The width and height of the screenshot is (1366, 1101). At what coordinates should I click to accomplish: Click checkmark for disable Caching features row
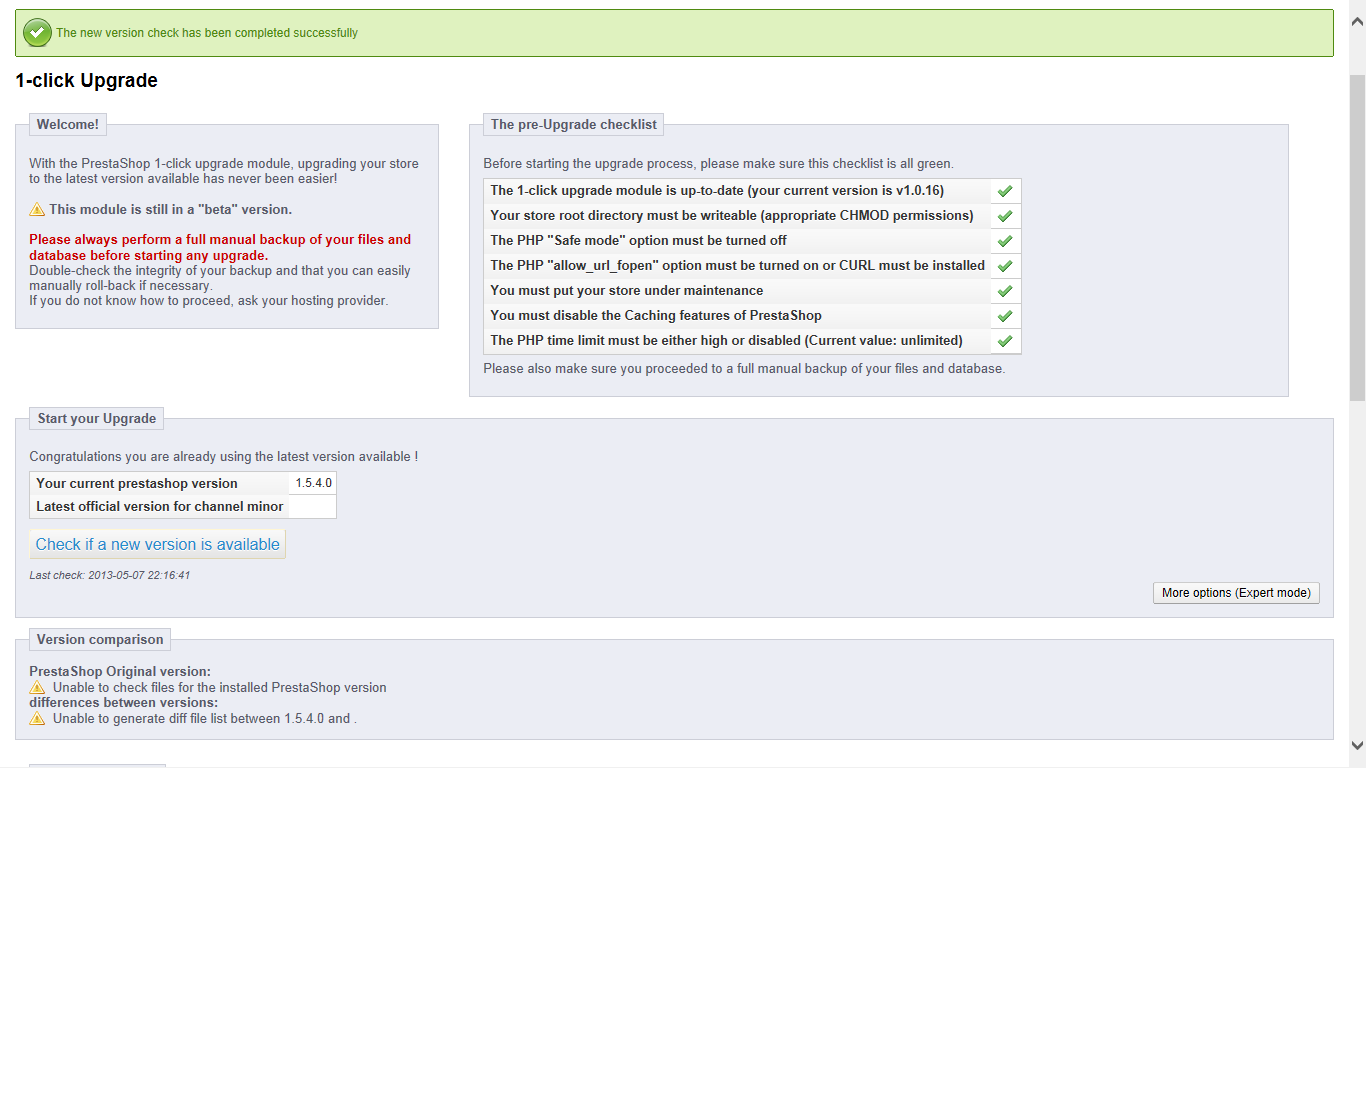coord(1005,316)
